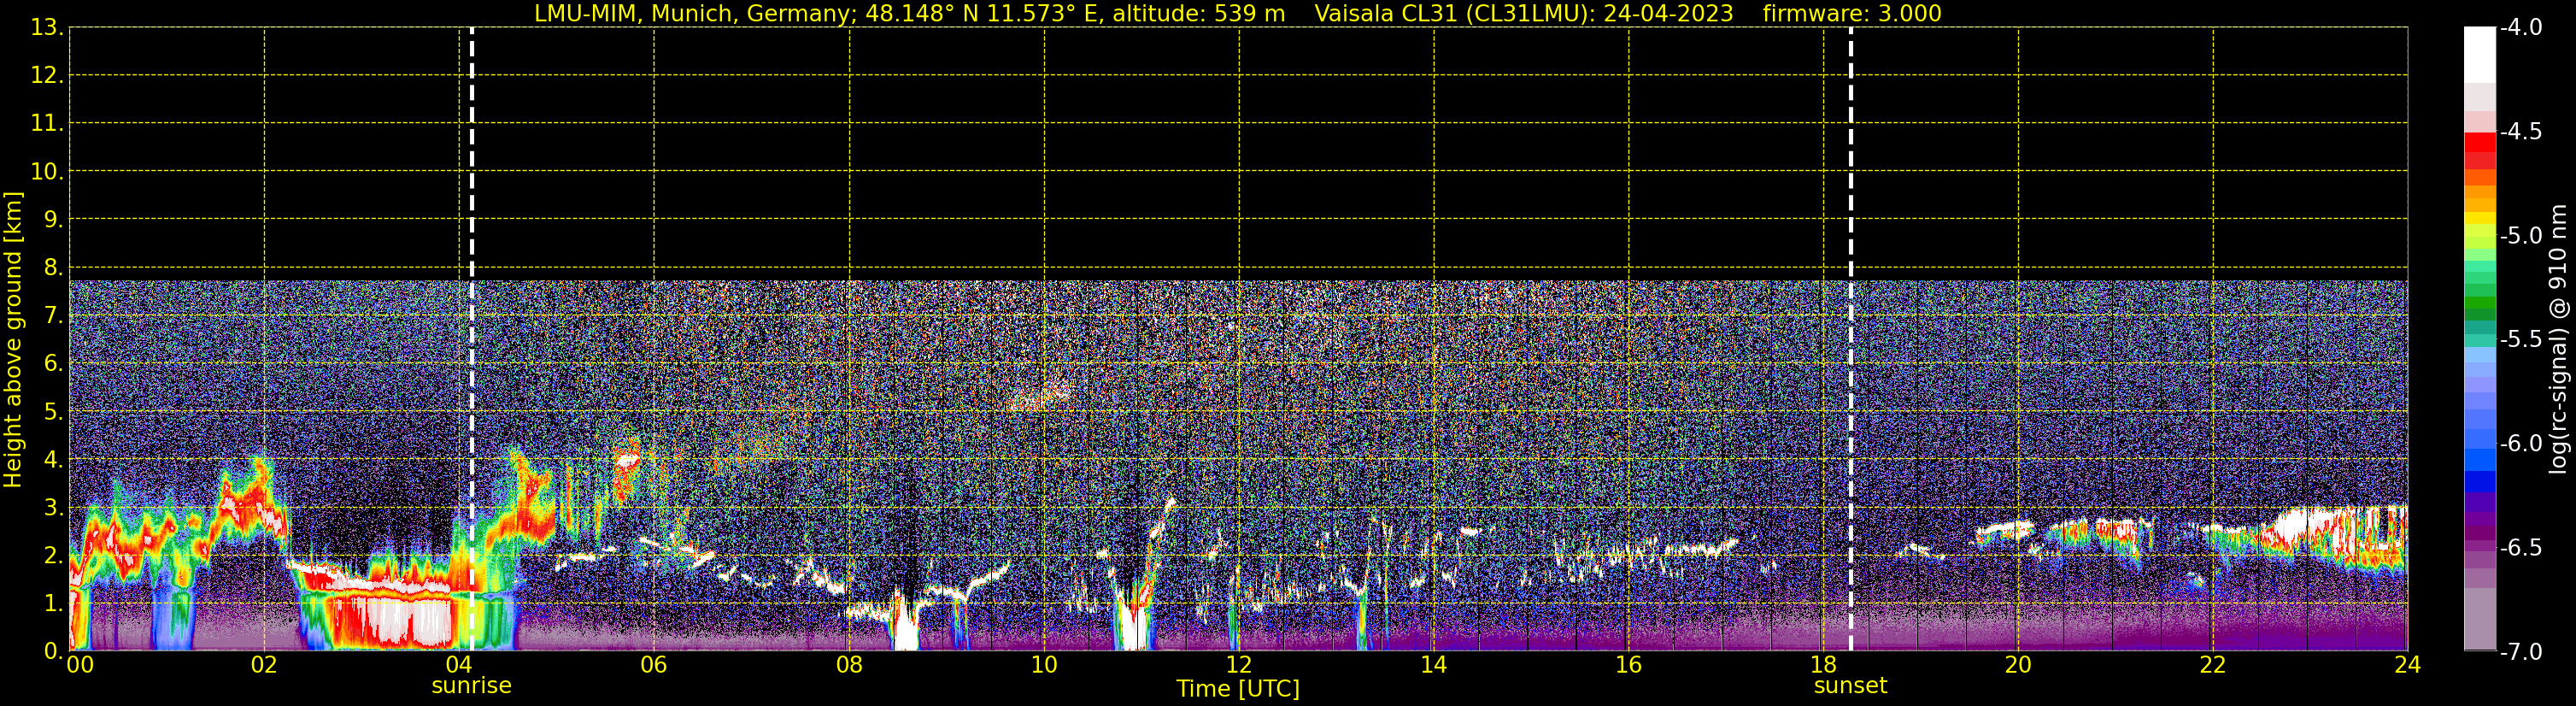Image resolution: width=2576 pixels, height=706 pixels.
Task: Click the 12 km height tick label
Action: point(46,75)
